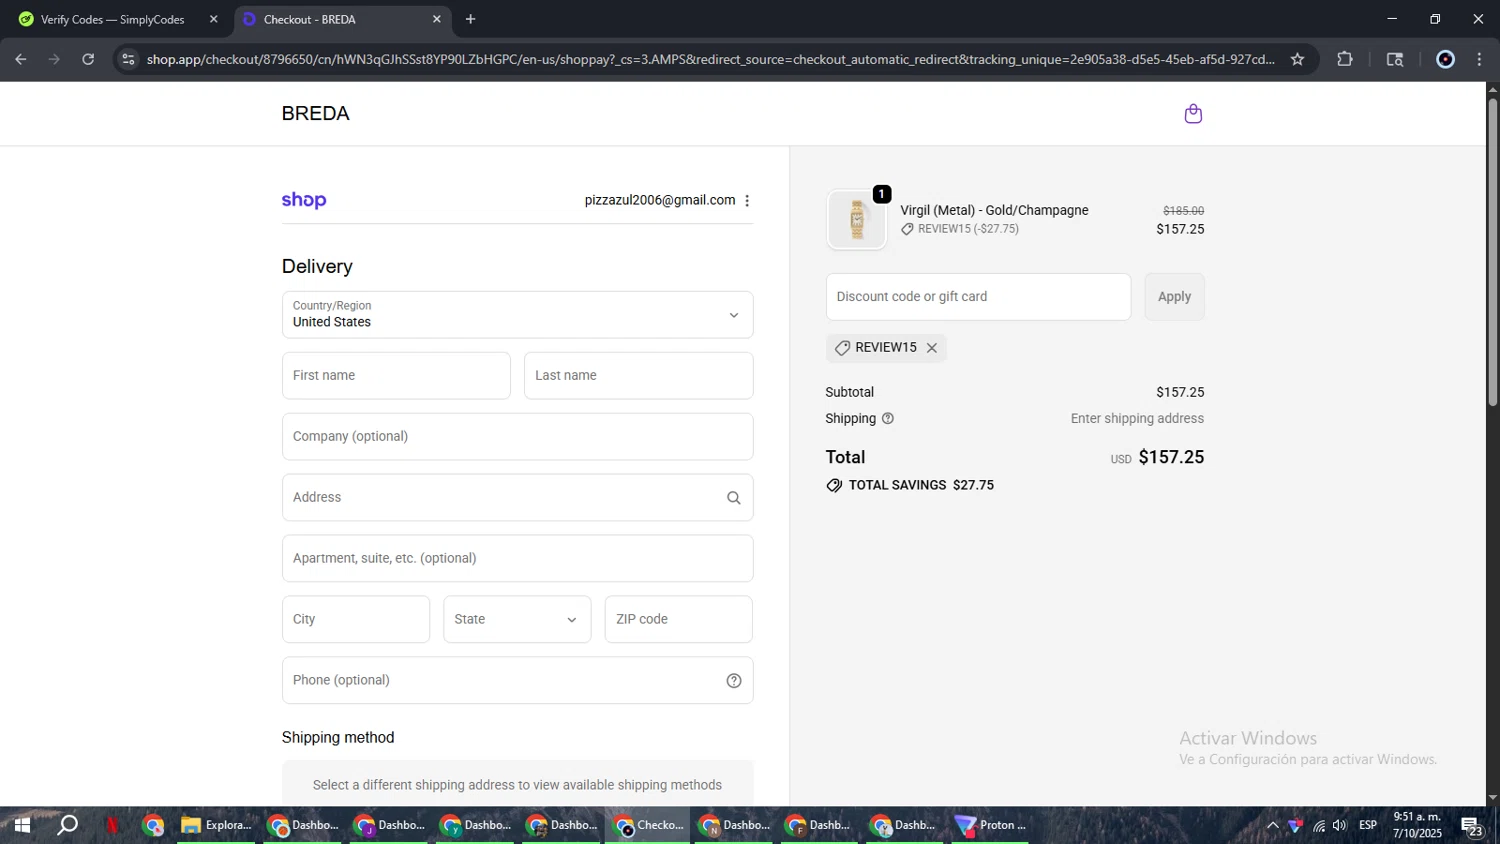
Task: Click ESP language indicator
Action: pos(1368,825)
